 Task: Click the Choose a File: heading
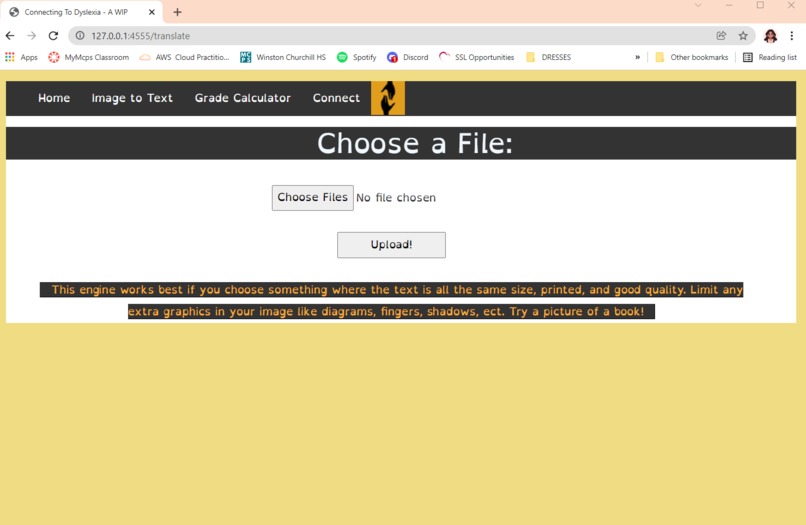415,143
